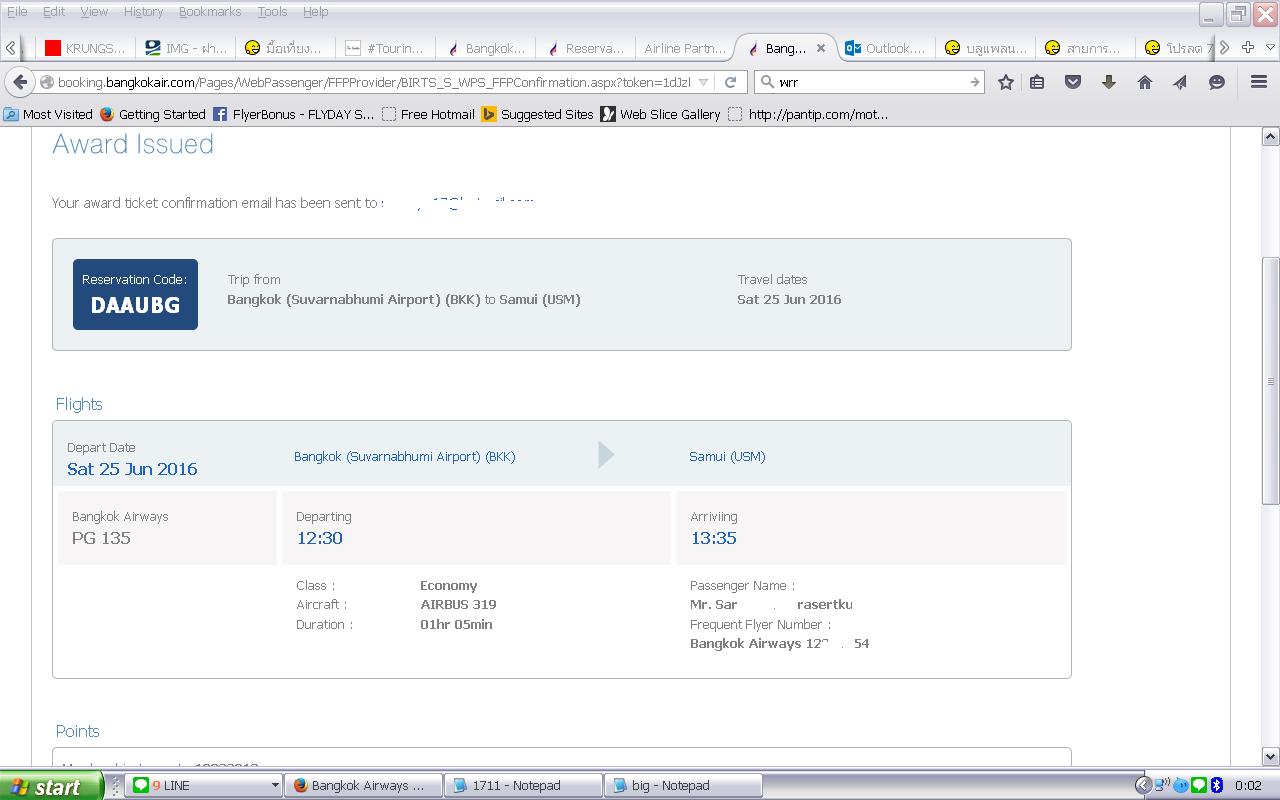Screen dimensions: 1280x800
Task: Bookmark this page with the star icon
Action: pos(1006,82)
